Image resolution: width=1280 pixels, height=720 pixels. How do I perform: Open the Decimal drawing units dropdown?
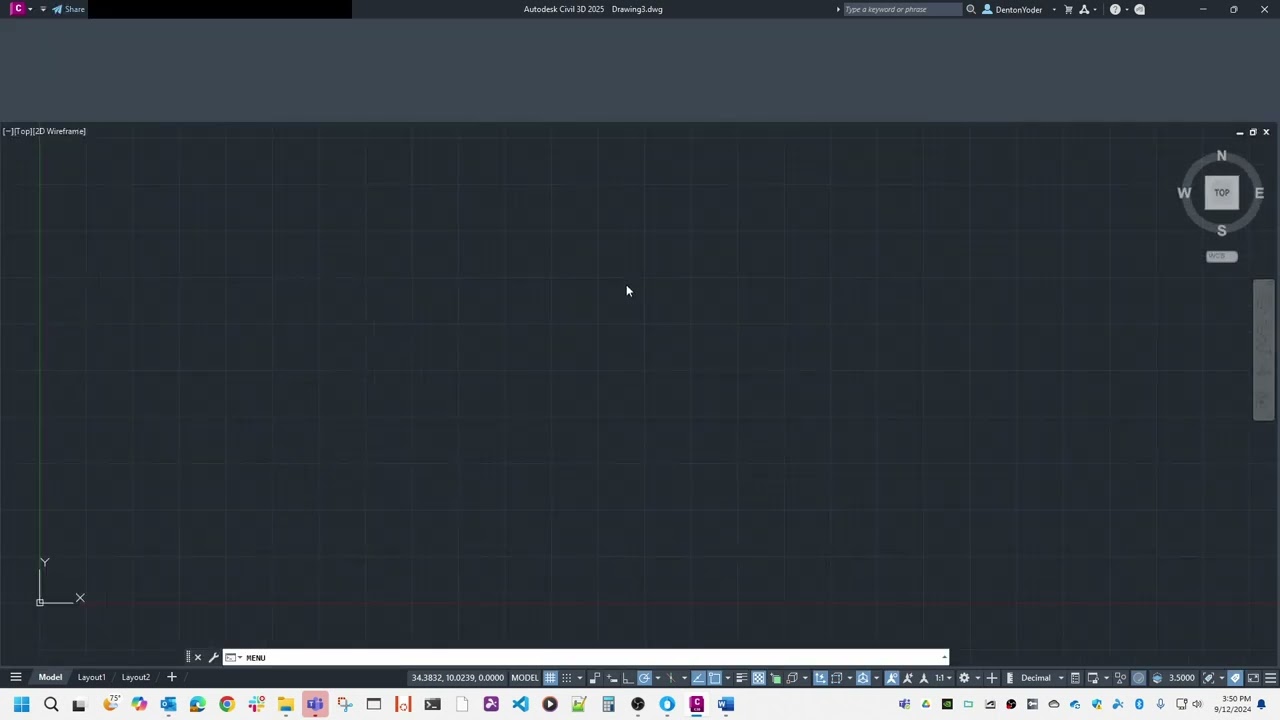point(1040,678)
